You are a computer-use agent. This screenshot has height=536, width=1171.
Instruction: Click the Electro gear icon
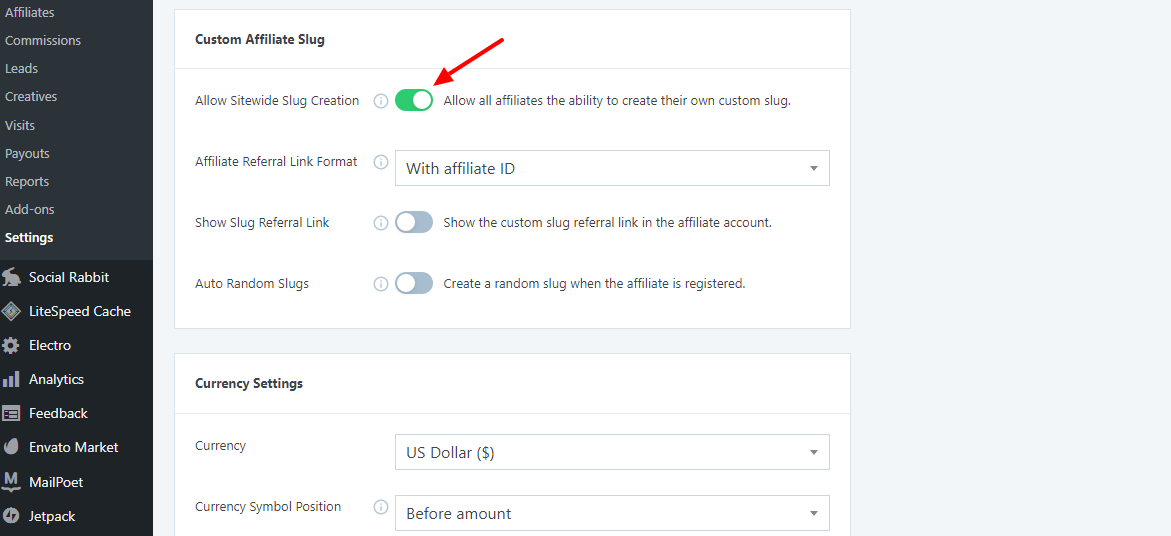11,345
